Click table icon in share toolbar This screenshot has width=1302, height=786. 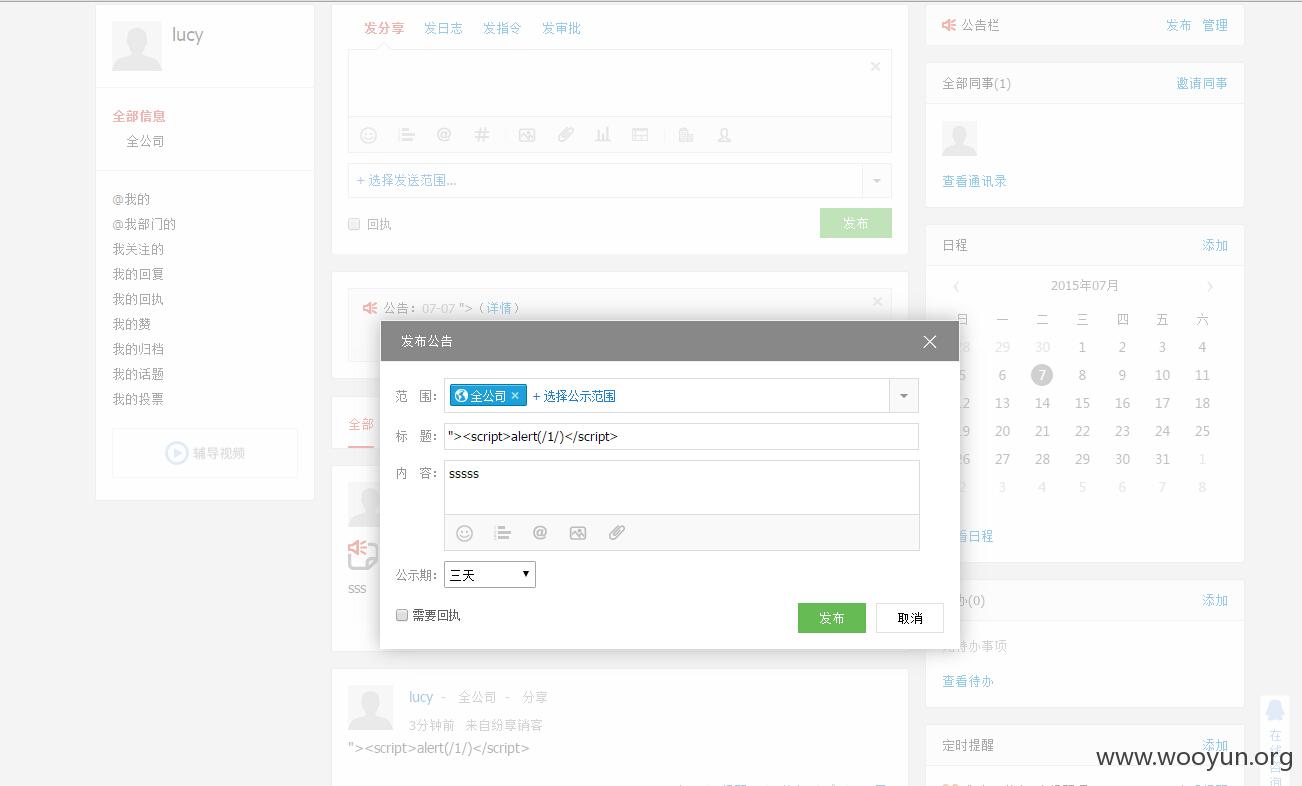point(640,135)
